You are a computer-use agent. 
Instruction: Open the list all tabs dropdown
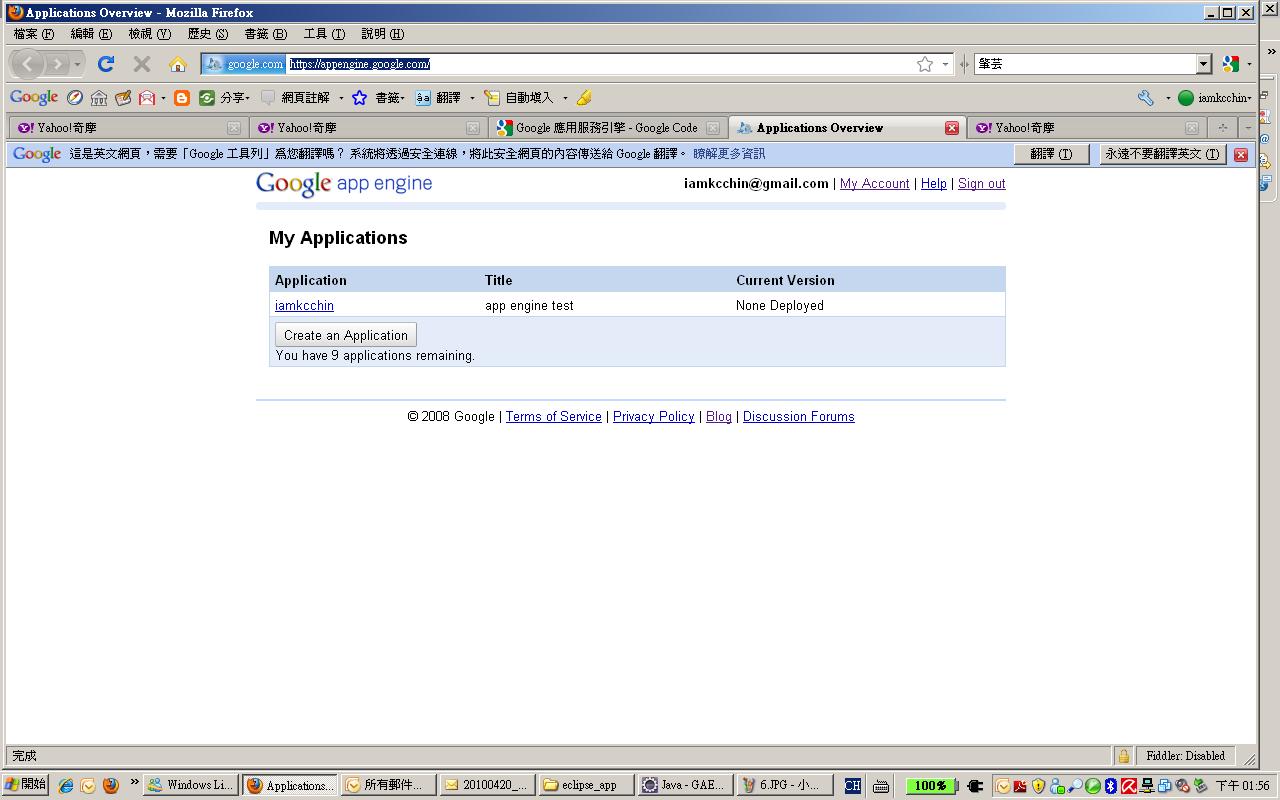point(1247,128)
